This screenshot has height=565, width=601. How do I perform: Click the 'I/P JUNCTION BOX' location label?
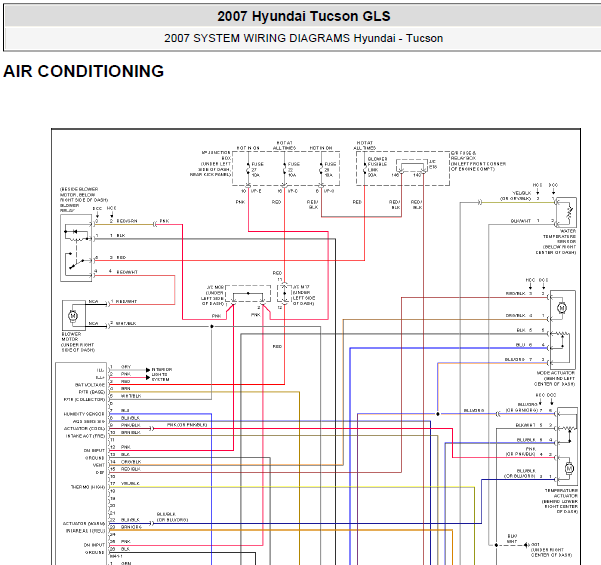pyautogui.click(x=215, y=155)
